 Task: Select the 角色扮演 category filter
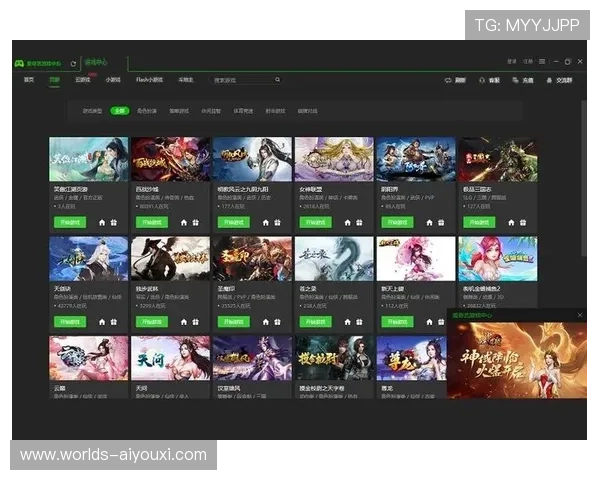click(x=147, y=111)
